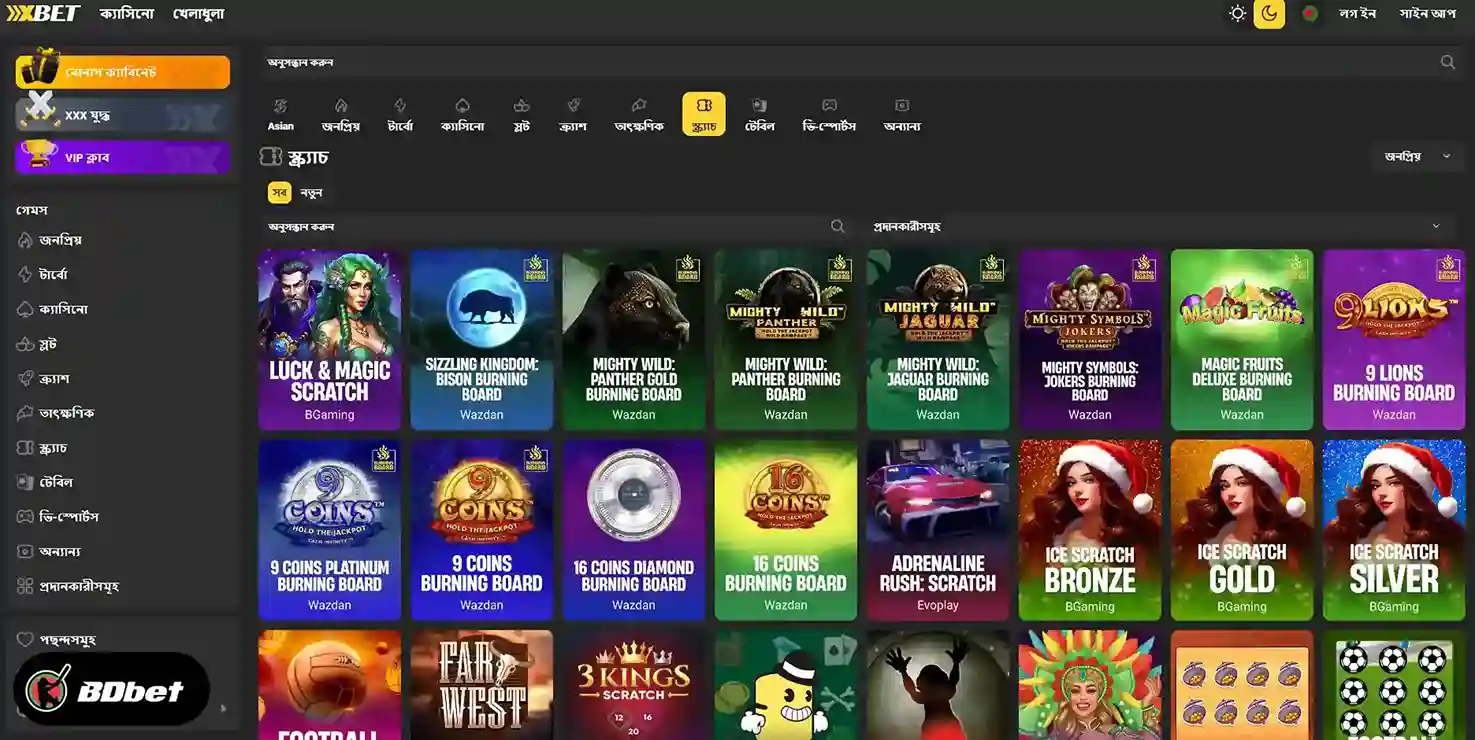The image size is (1475, 740).
Task: Open the ক্যাসিনো top menu
Action: coord(127,14)
